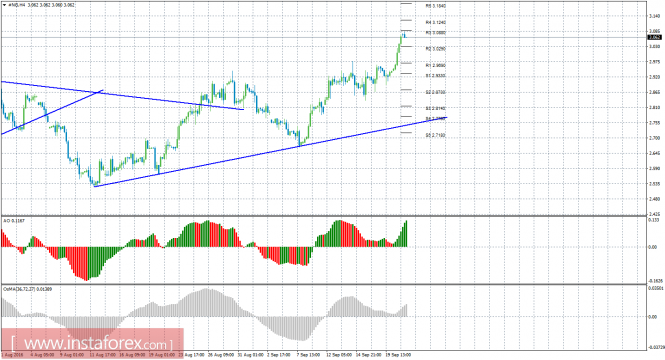Select the S3 2.8140 pivot level label

pyautogui.click(x=436, y=109)
